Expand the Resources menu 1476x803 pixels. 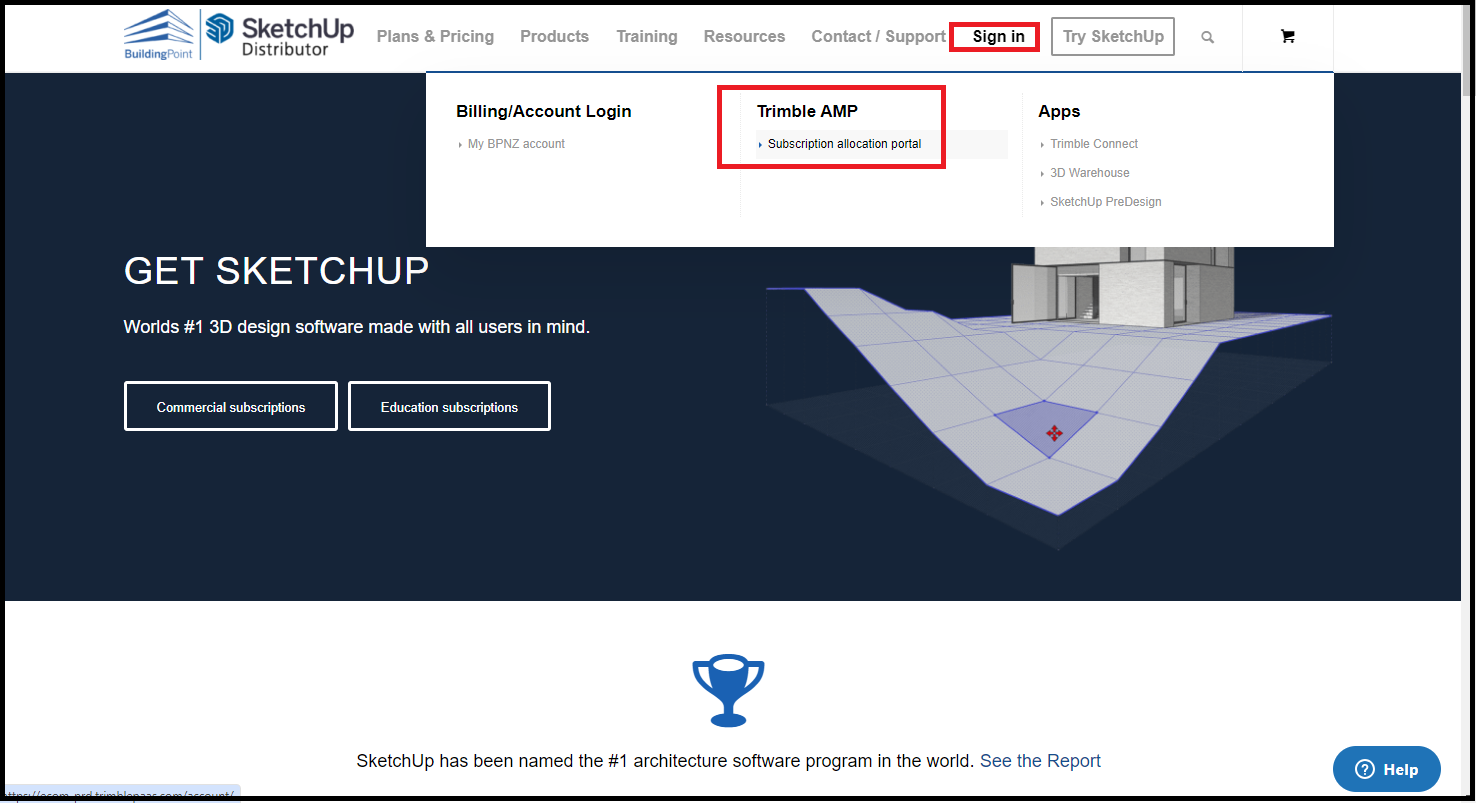pos(744,37)
